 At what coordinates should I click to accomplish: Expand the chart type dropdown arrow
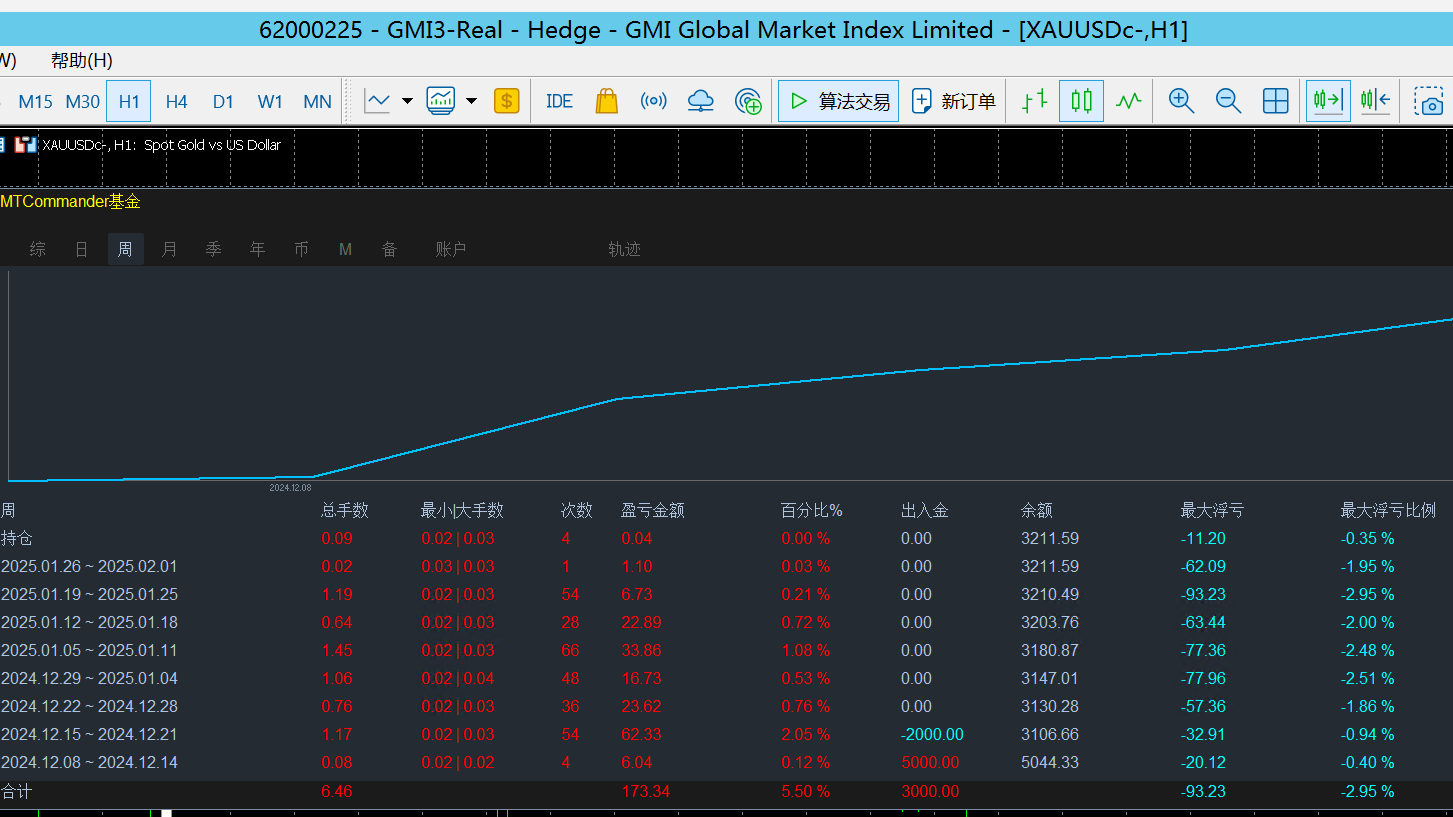click(407, 101)
